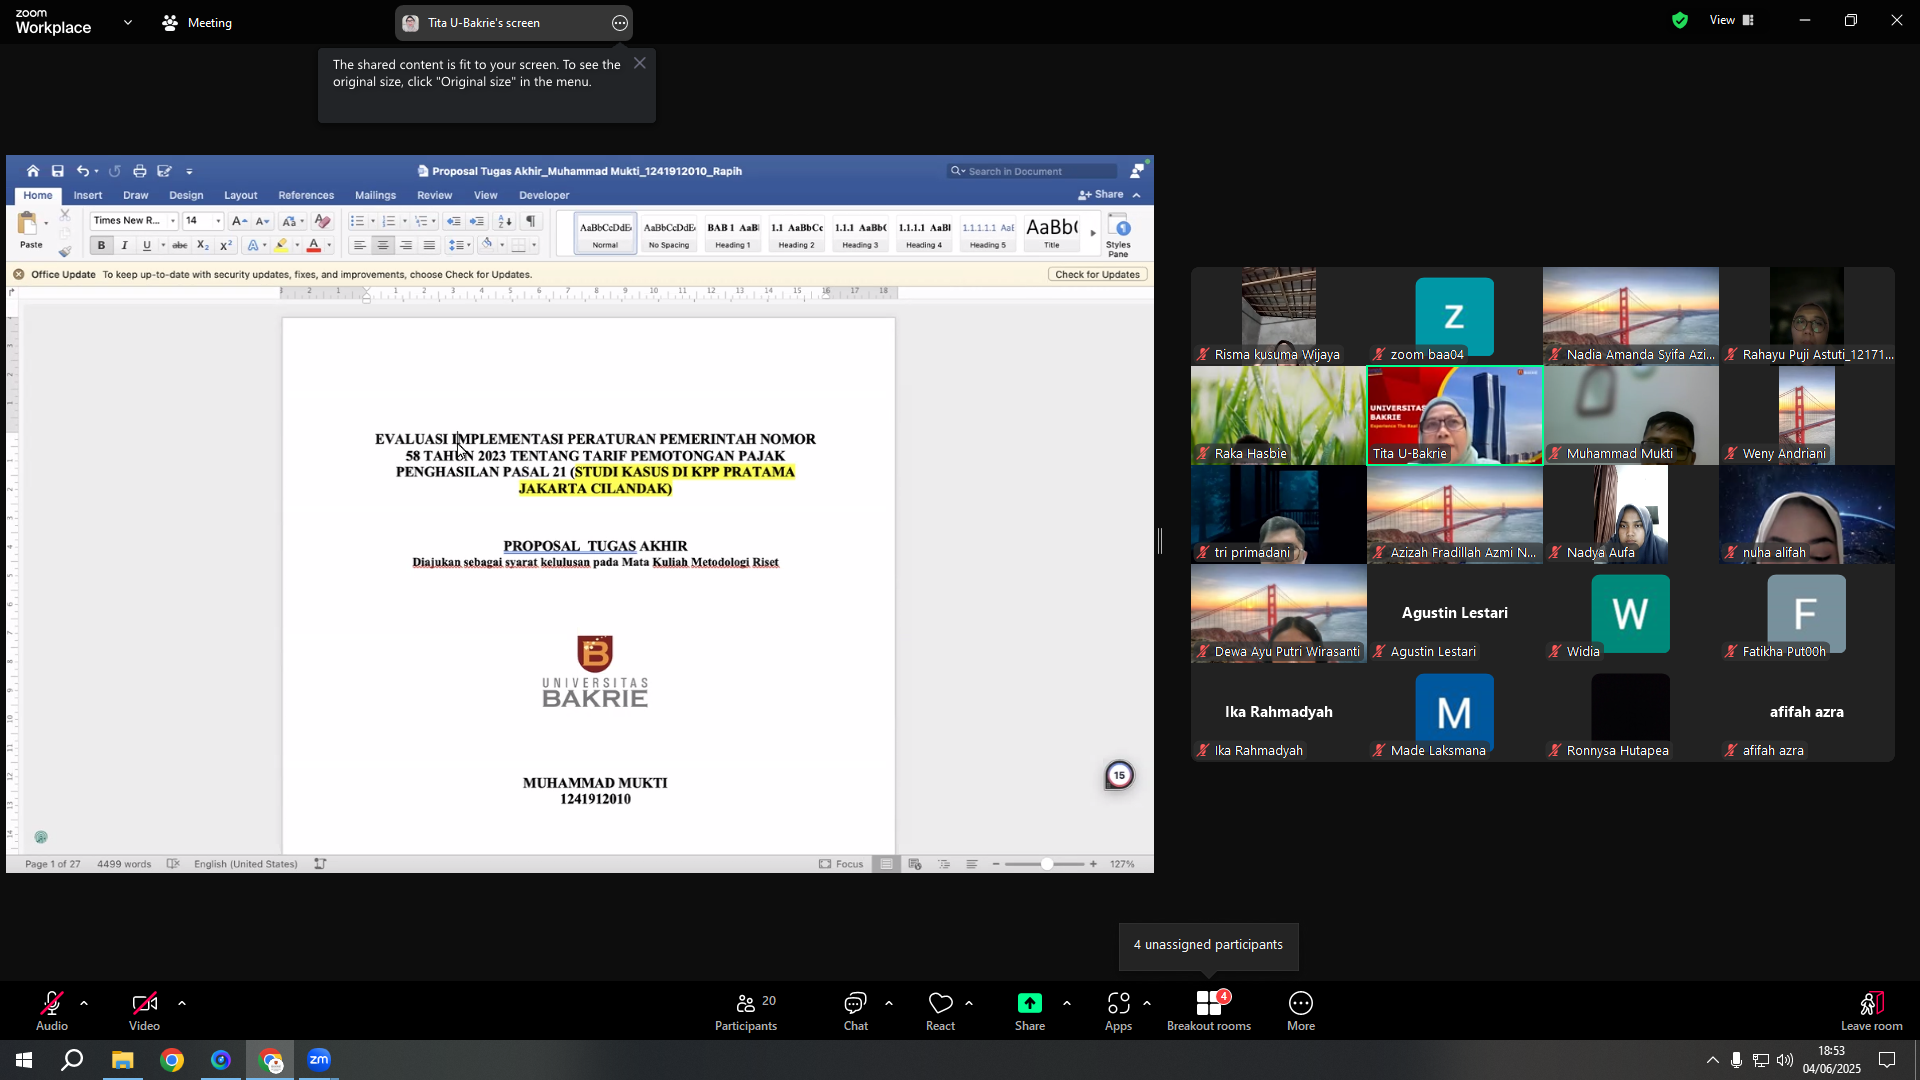
Task: Expand chat options arrow beside Chat
Action: click(889, 1003)
